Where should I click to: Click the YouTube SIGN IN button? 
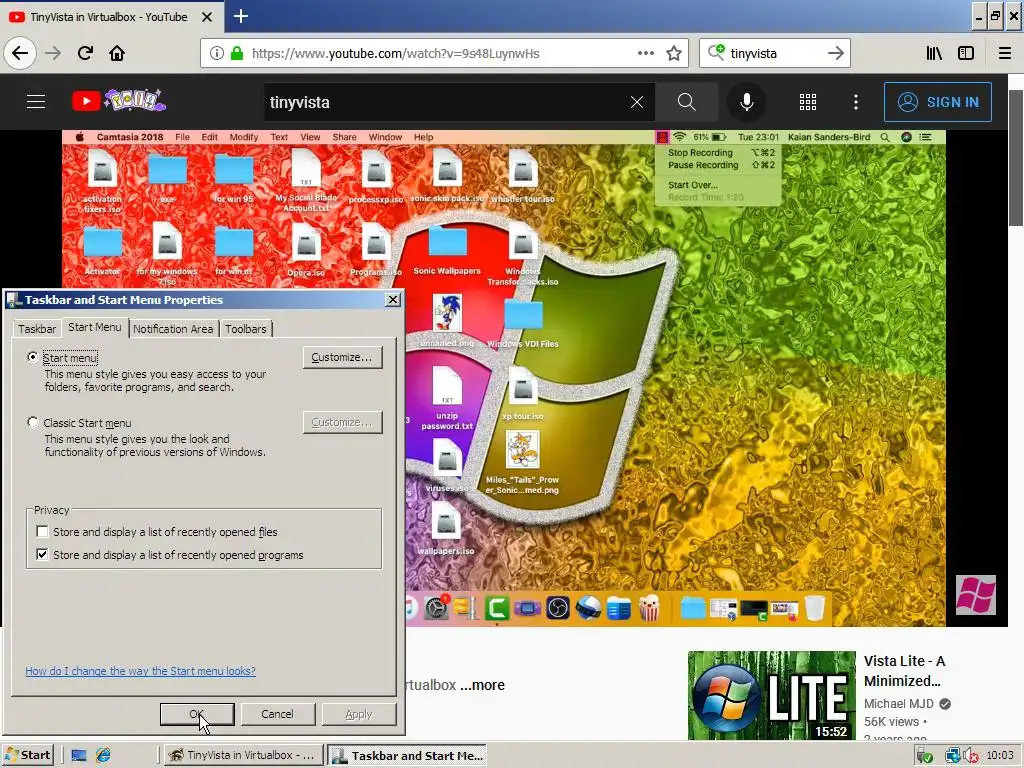pos(937,102)
